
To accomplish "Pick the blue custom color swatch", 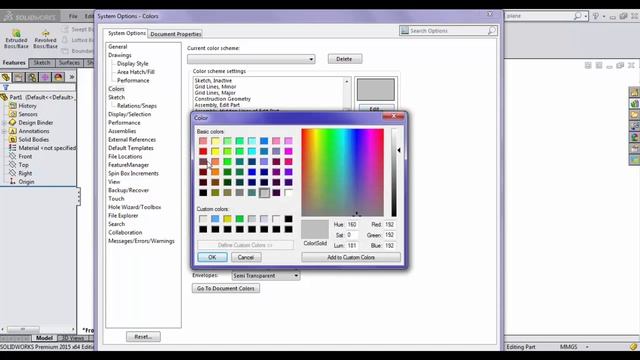I will click(x=215, y=219).
